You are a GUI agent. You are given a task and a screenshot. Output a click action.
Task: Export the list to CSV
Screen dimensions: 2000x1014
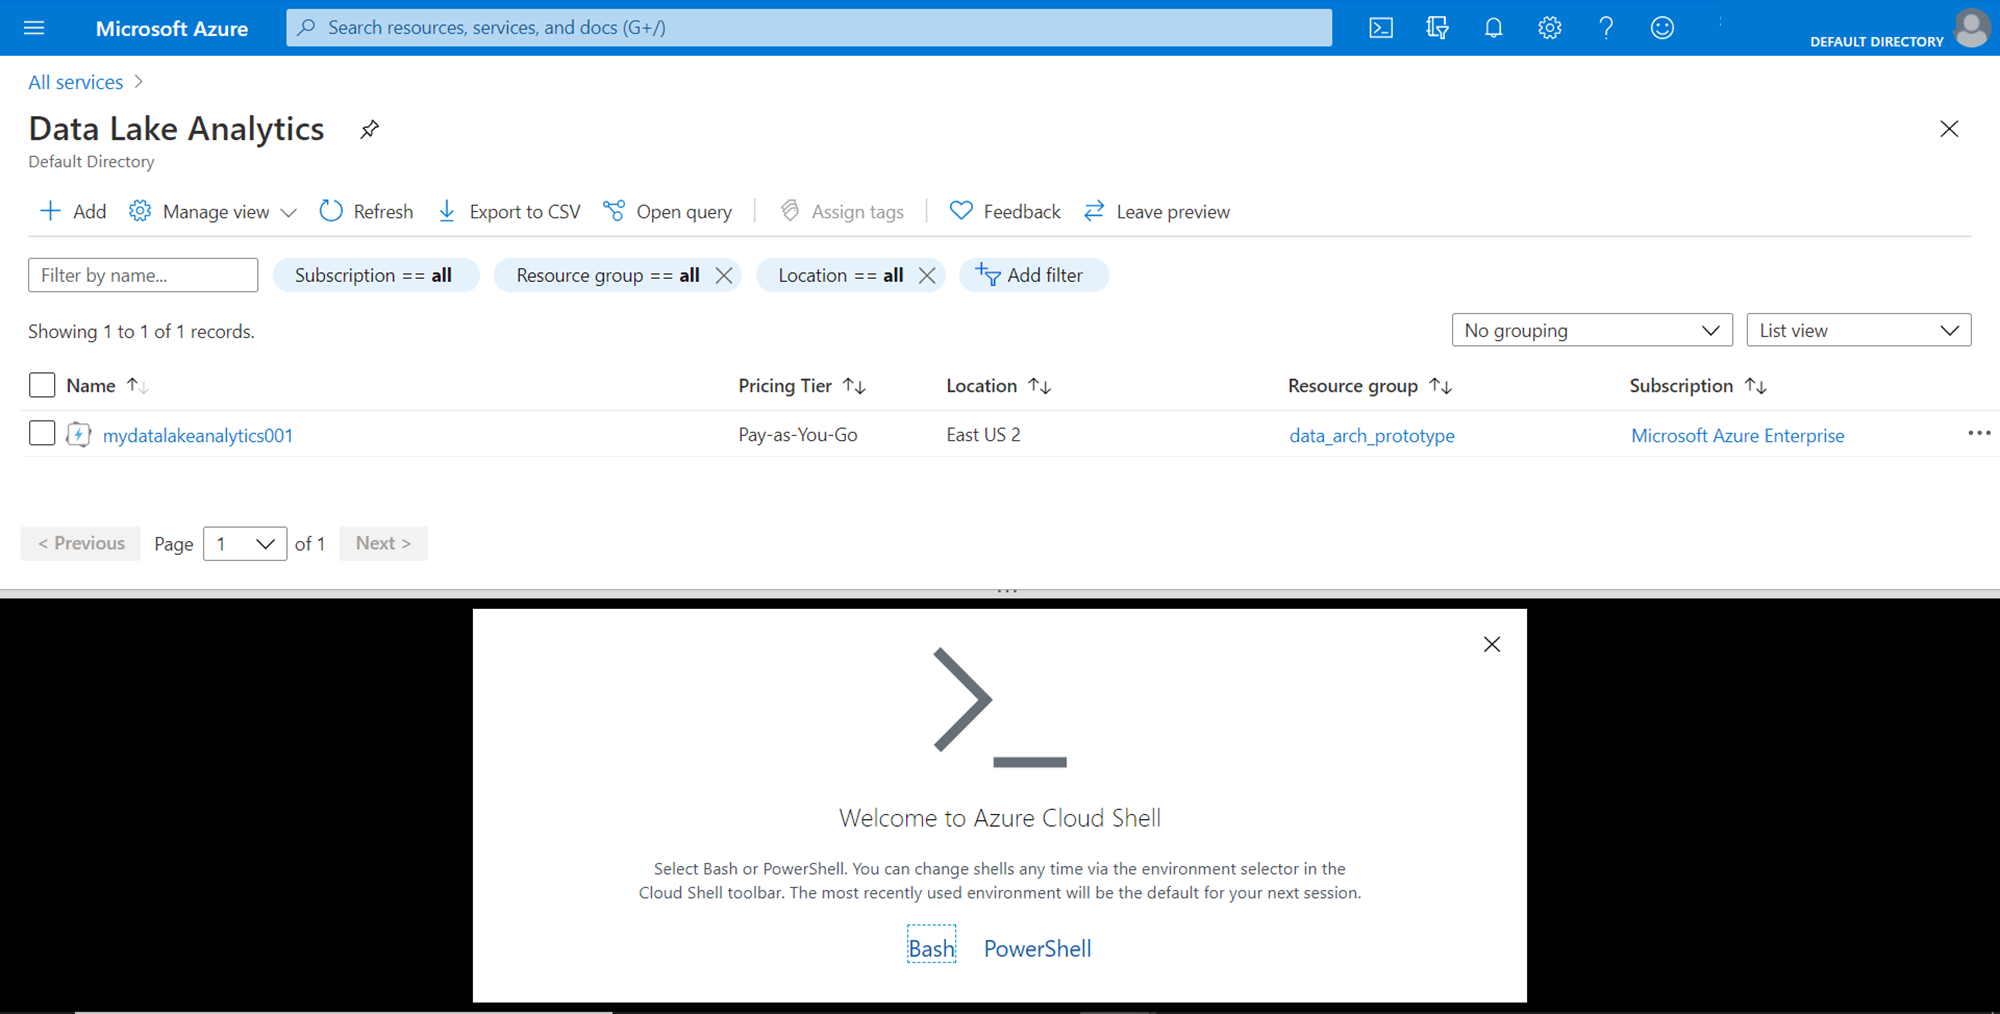[509, 211]
